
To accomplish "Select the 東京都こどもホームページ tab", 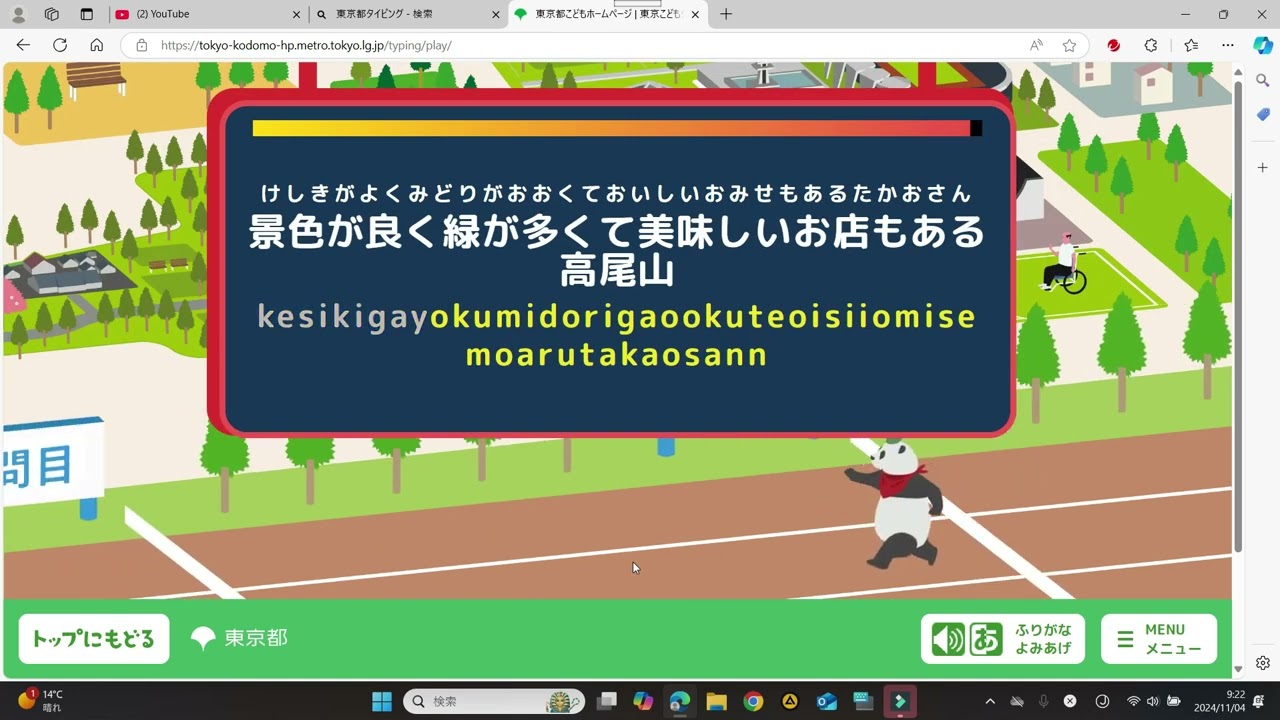I will [608, 14].
